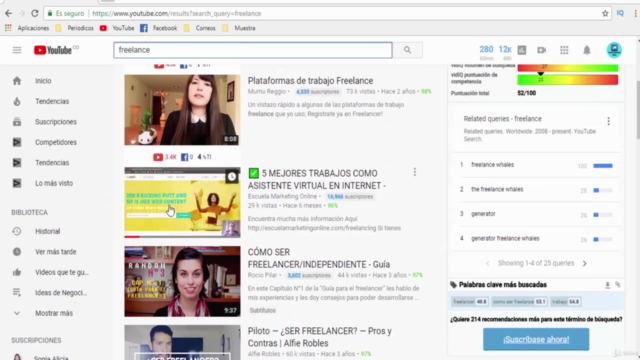This screenshot has height=360, width=640.
Task: Open the hamburger guide menu
Action: point(17,50)
